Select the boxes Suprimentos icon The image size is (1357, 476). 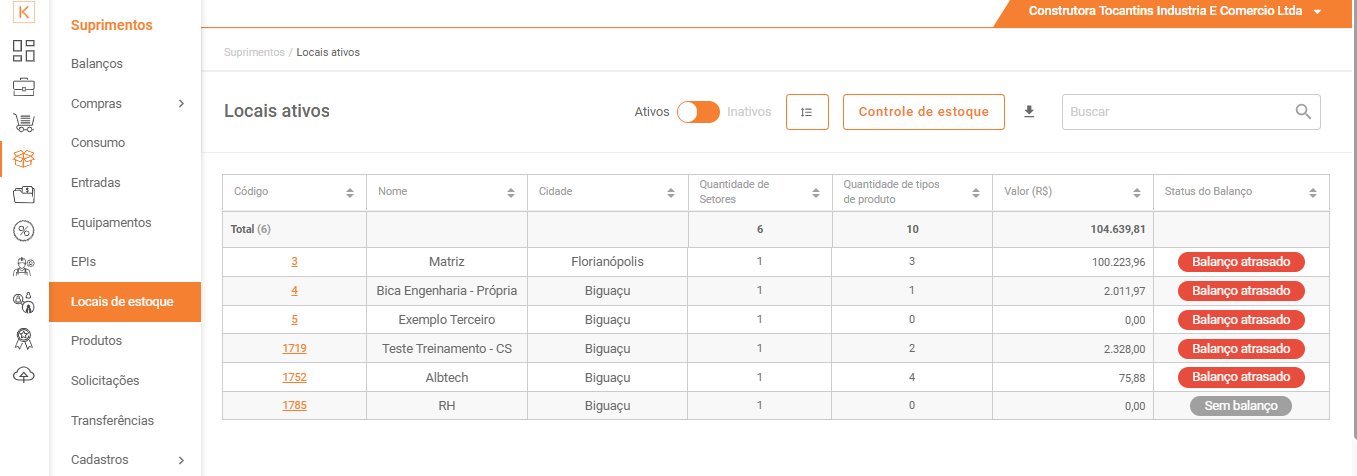pos(24,158)
